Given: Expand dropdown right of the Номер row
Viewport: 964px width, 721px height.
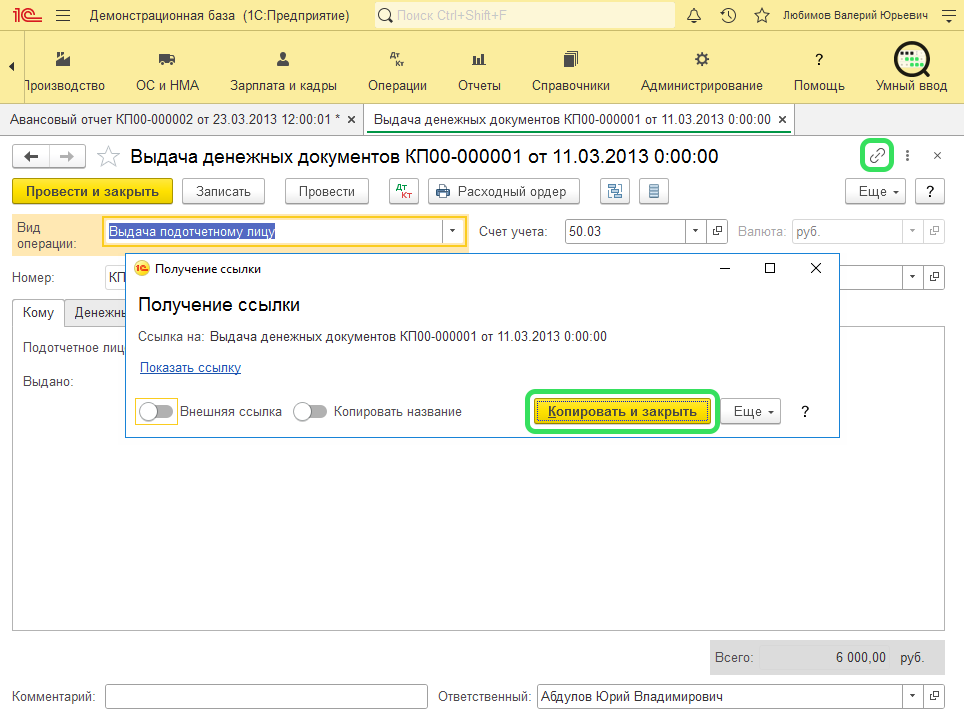Looking at the screenshot, I should click(x=912, y=277).
